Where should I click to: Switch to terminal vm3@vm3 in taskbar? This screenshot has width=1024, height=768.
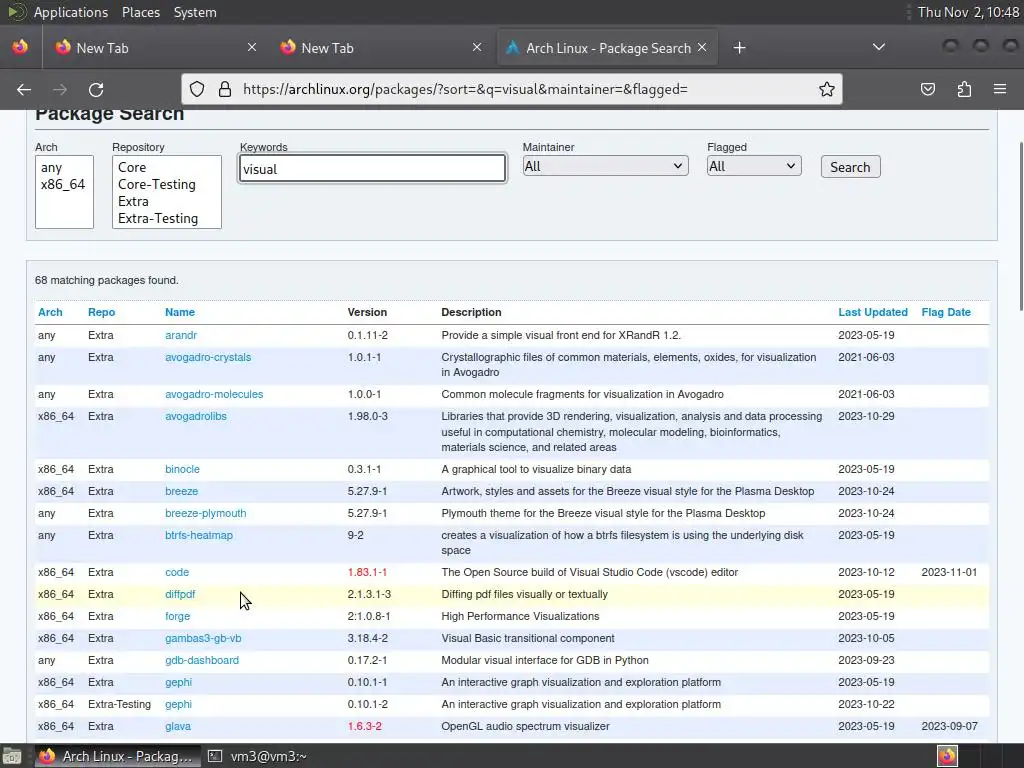click(x=257, y=756)
